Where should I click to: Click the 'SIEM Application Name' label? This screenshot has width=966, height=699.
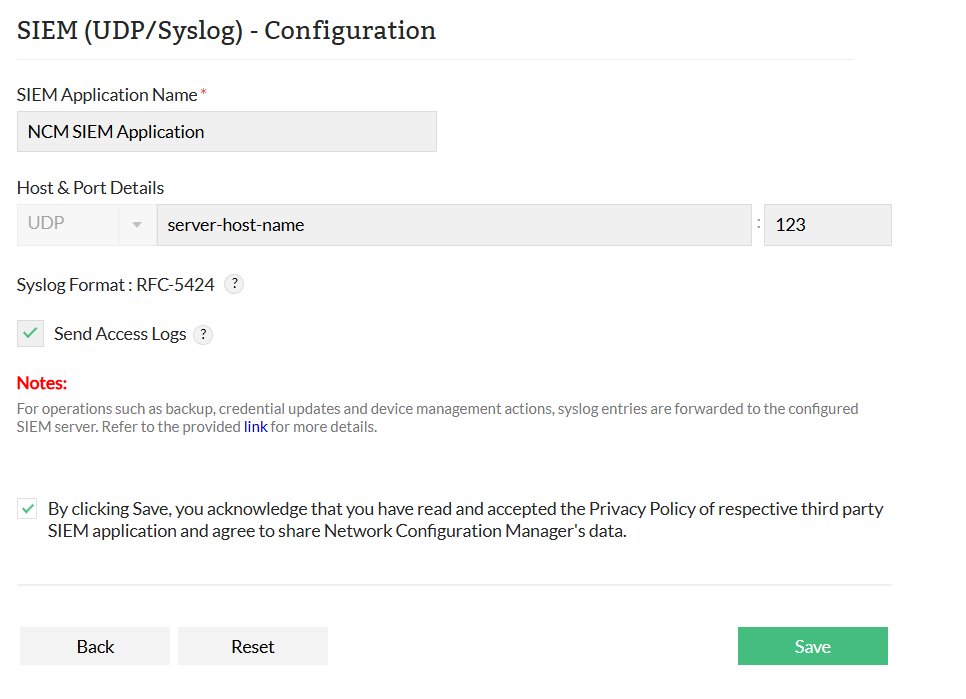[x=107, y=95]
